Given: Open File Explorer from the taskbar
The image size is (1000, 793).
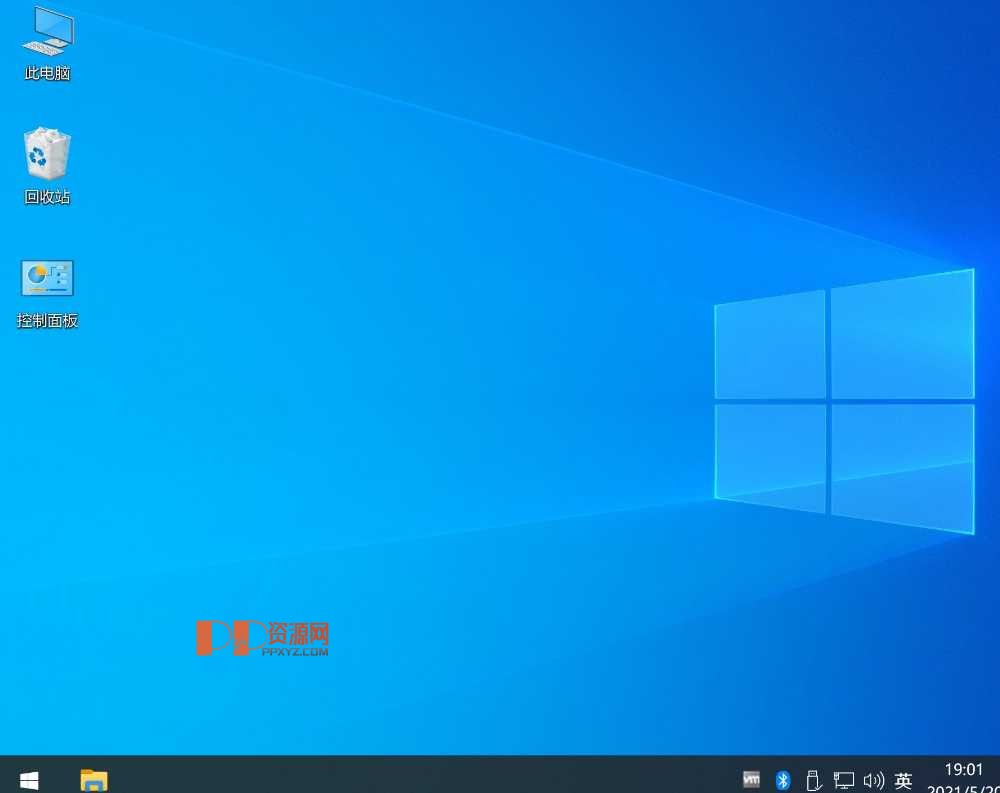Looking at the screenshot, I should pos(93,779).
